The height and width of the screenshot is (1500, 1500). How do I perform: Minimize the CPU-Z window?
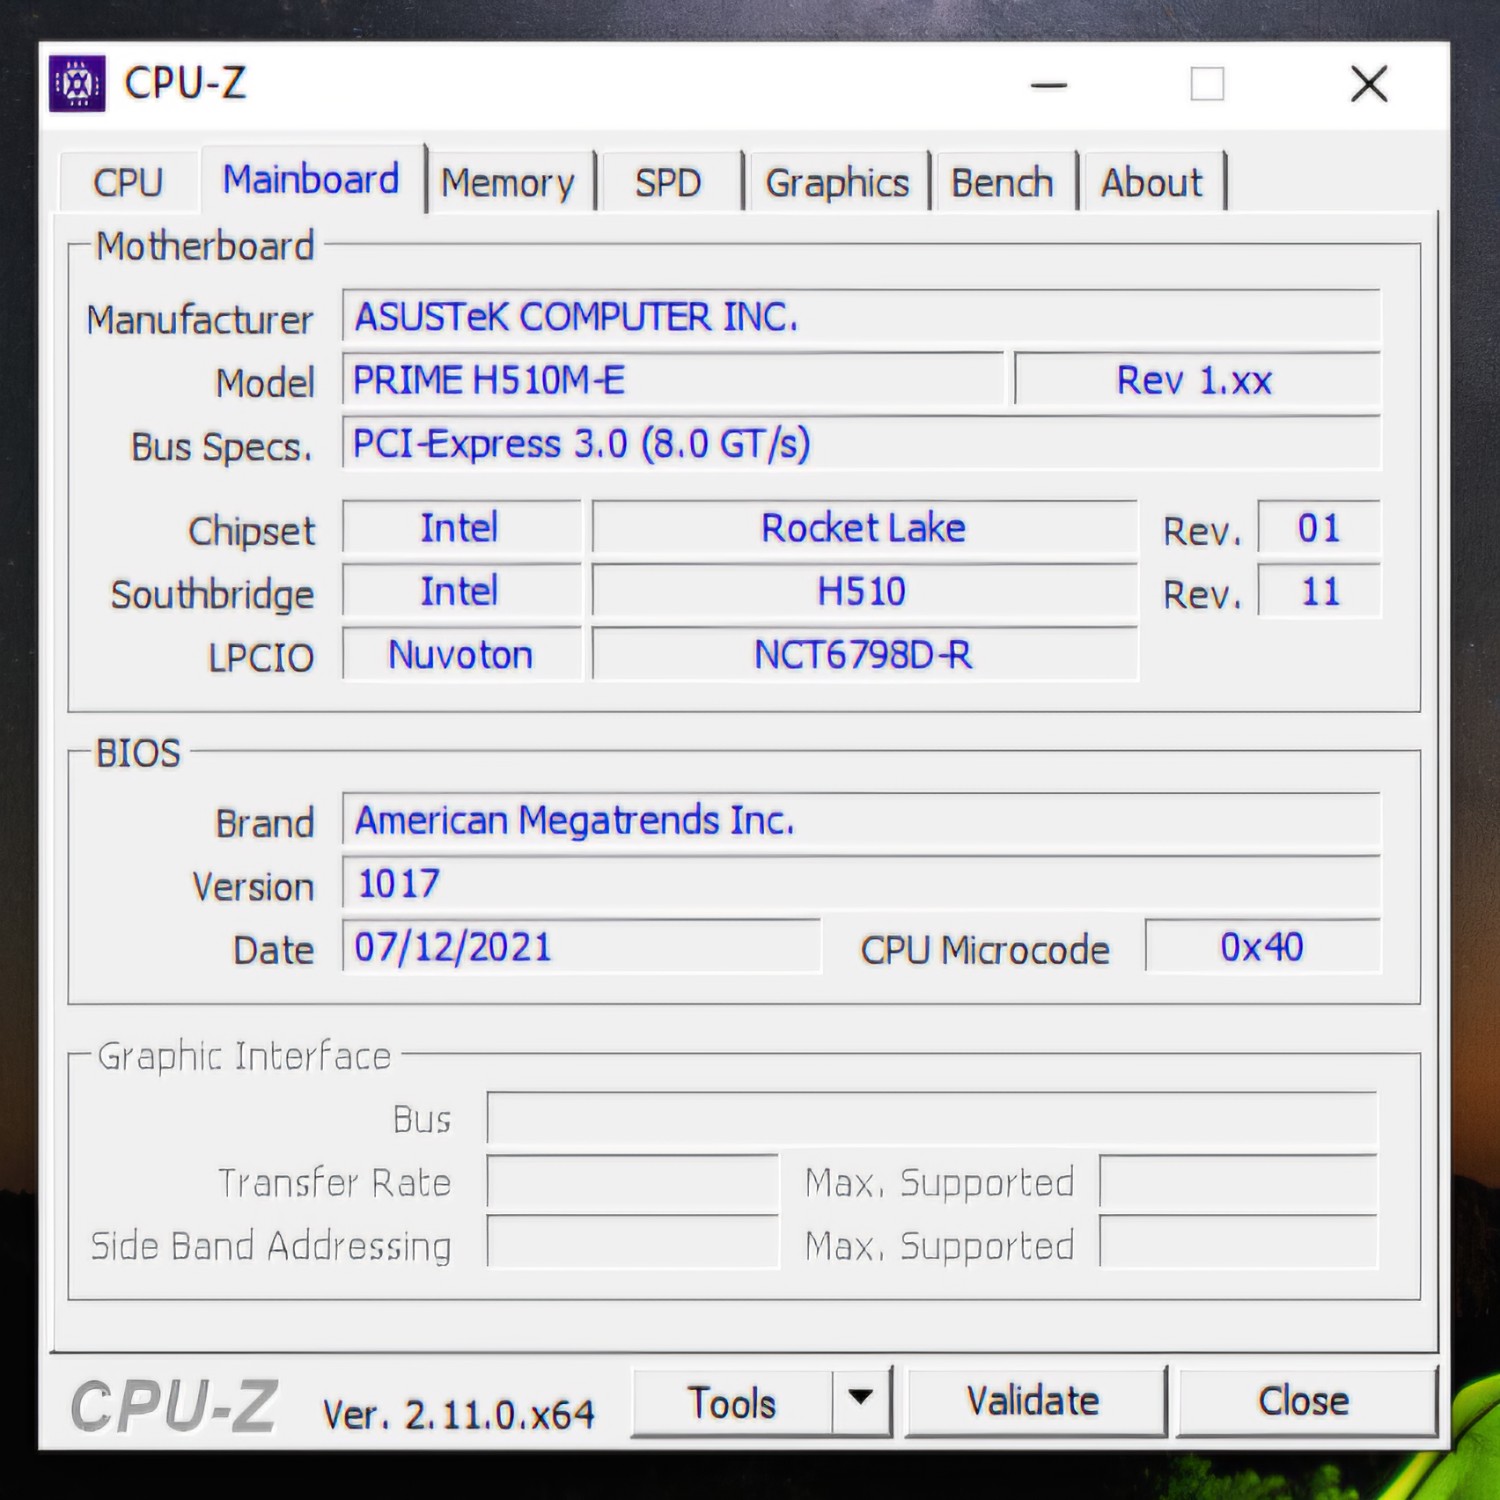pos(1049,85)
